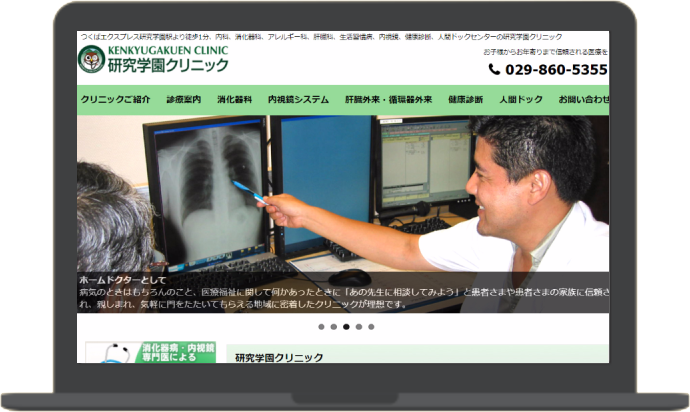Open the お問い合わせ menu item
This screenshot has height=412, width=690.
click(x=584, y=99)
